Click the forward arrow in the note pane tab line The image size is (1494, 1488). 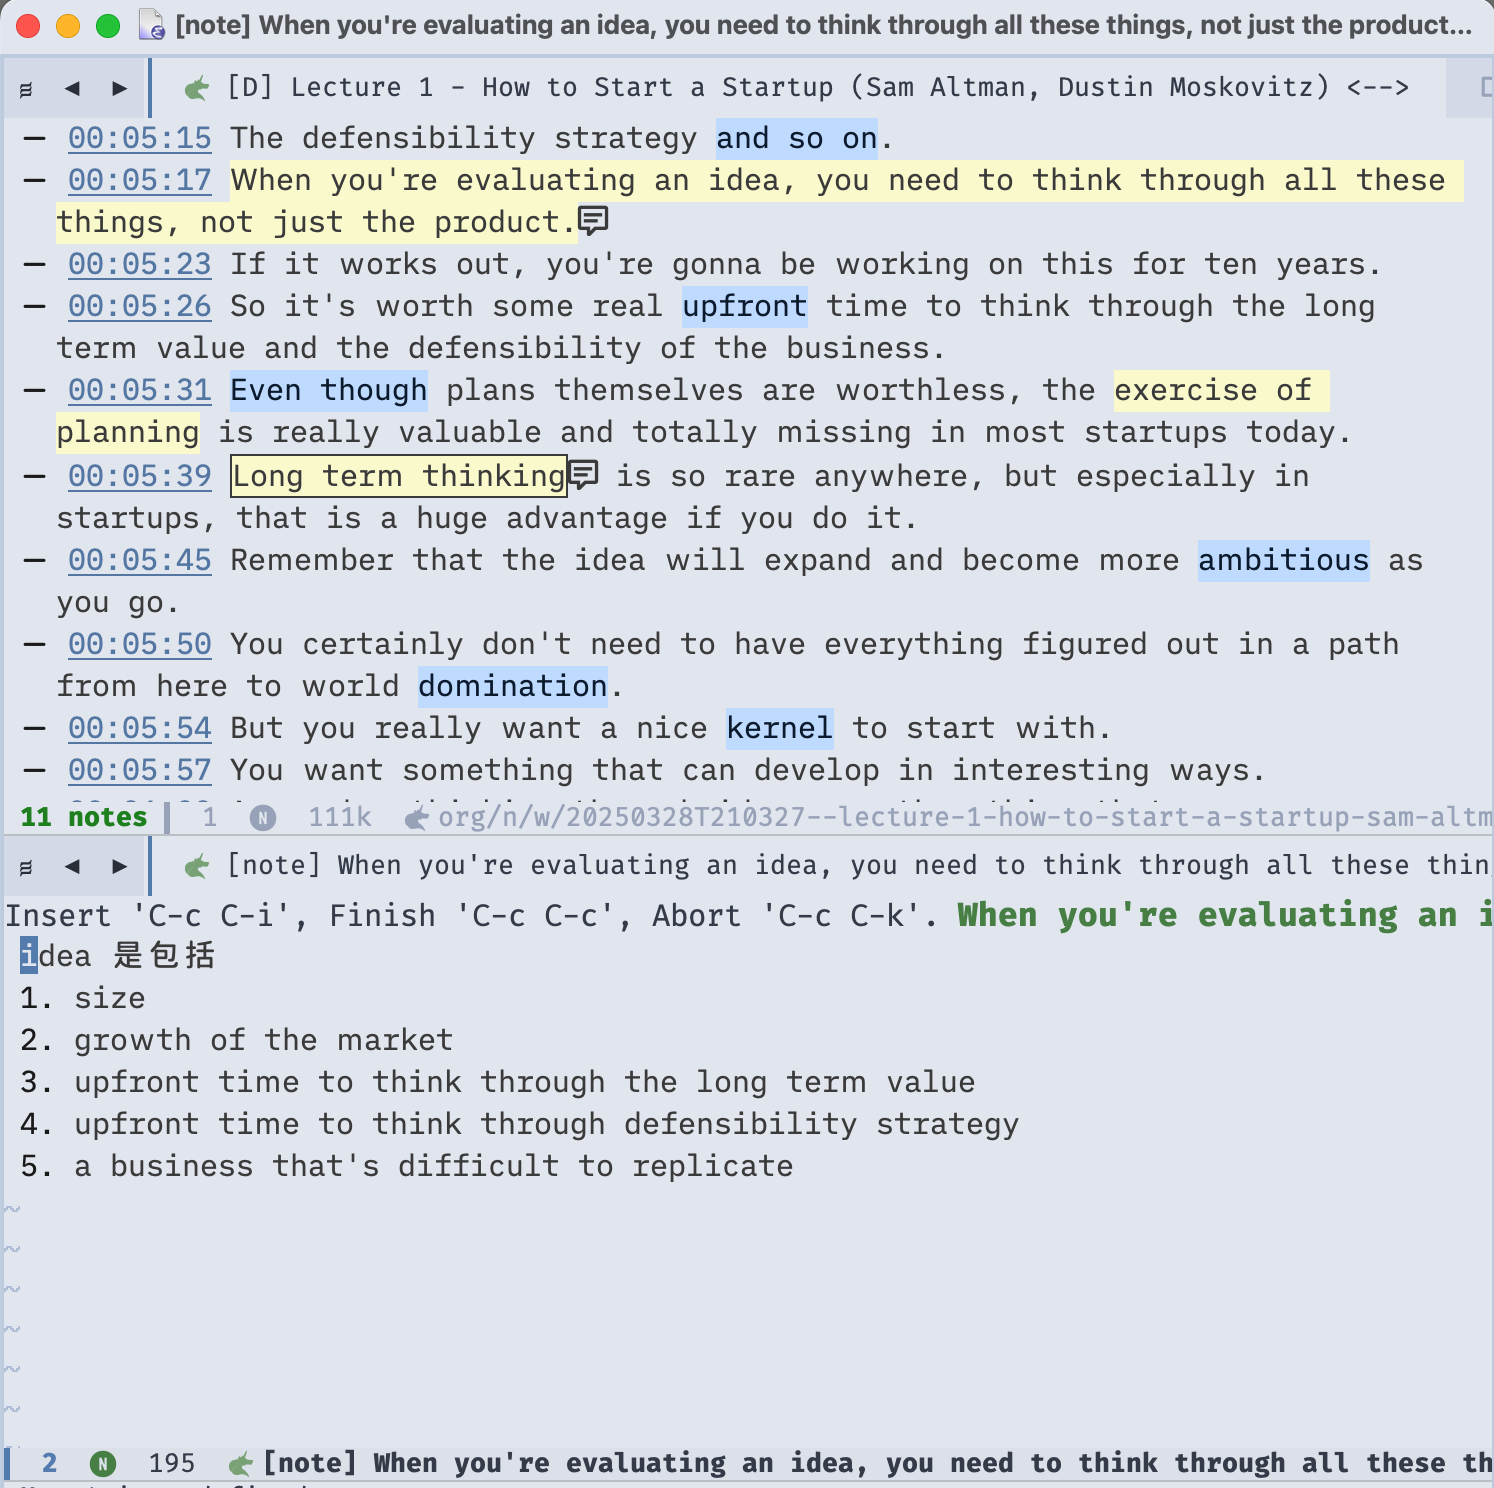click(x=120, y=866)
